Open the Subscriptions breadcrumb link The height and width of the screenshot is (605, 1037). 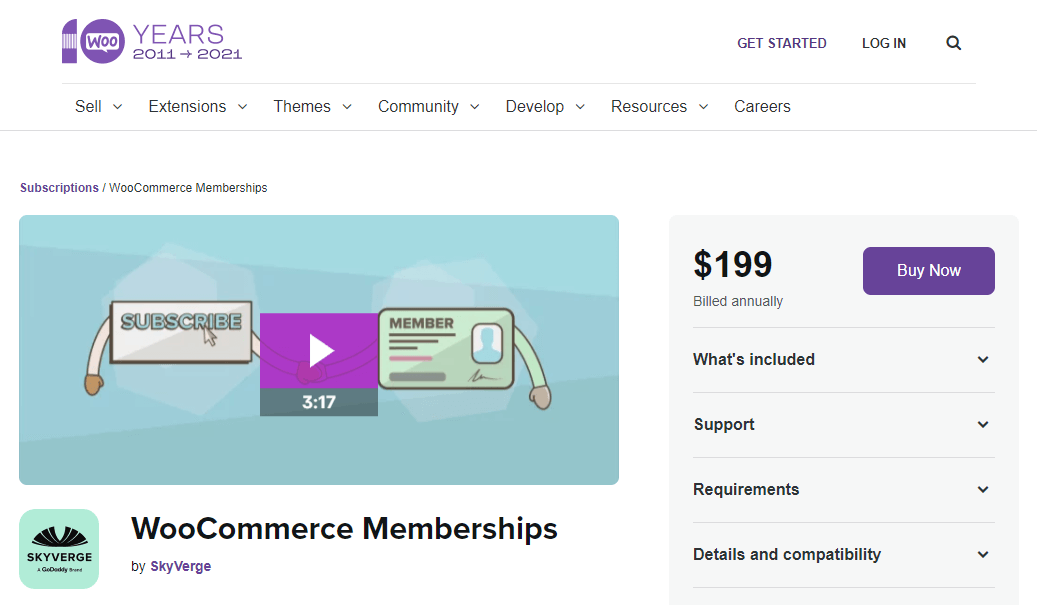point(59,188)
